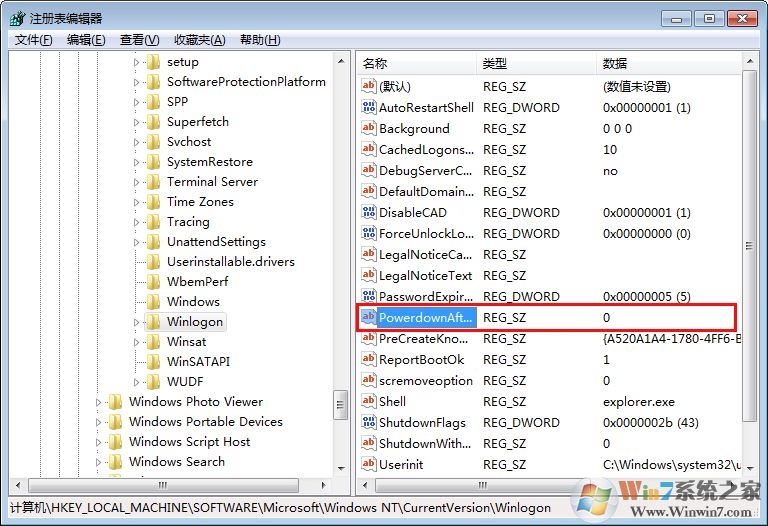Click the Registry Editor icon in title bar
The image size is (768, 526).
pos(18,19)
